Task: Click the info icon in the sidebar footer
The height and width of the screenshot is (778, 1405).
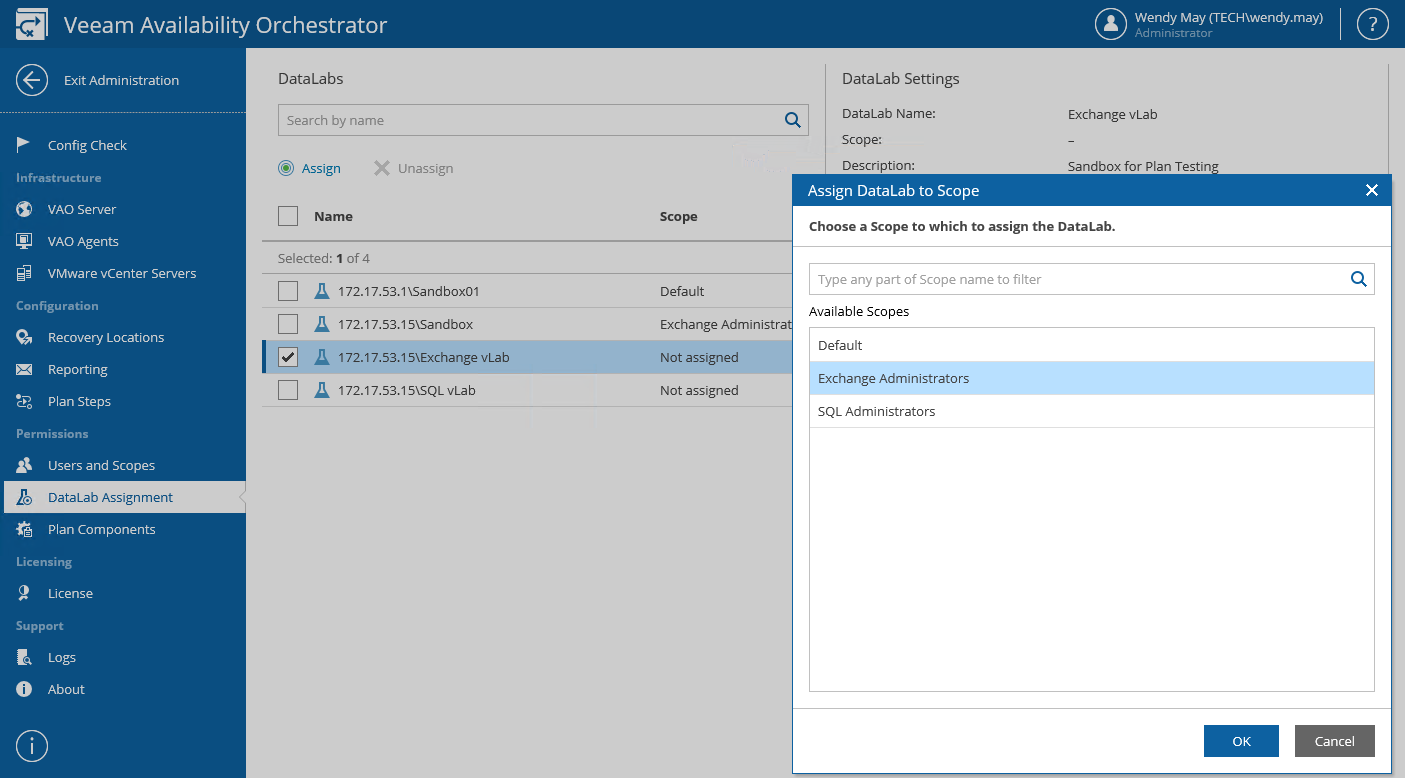Action: point(32,746)
